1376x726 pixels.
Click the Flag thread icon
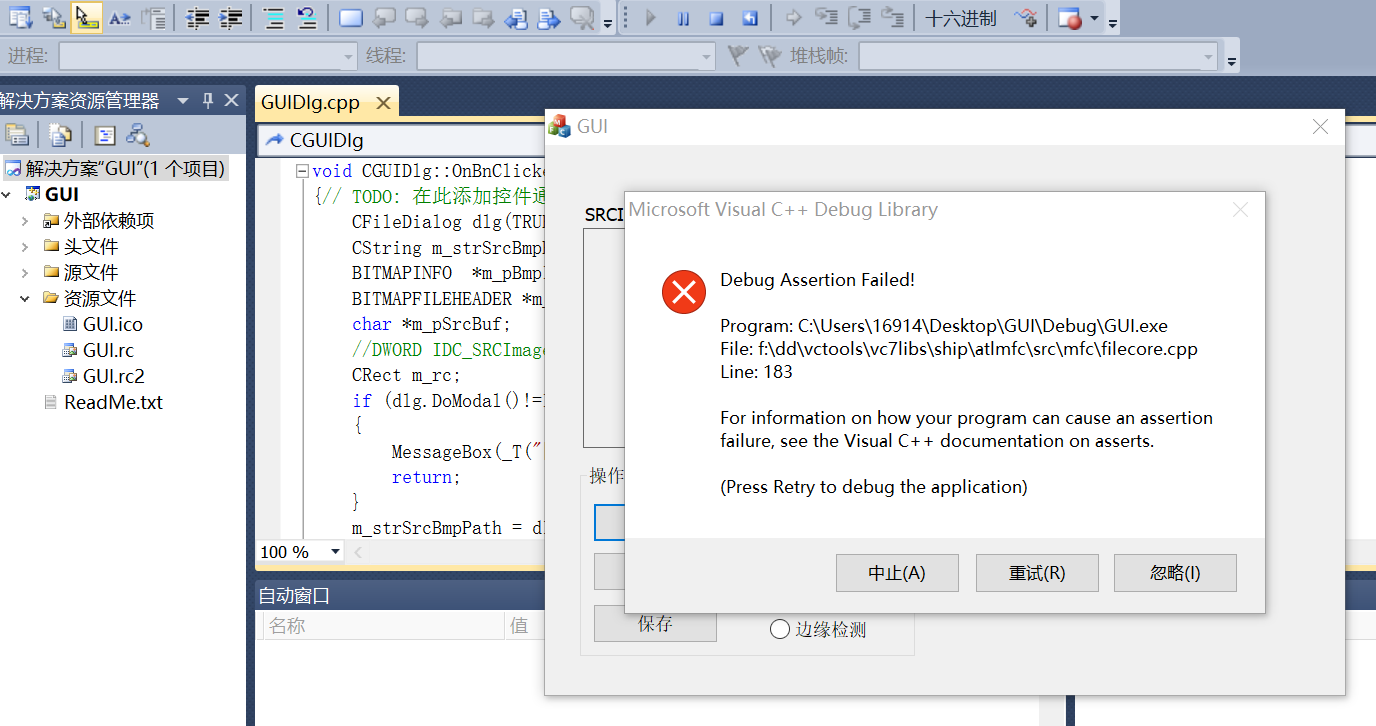click(738, 56)
